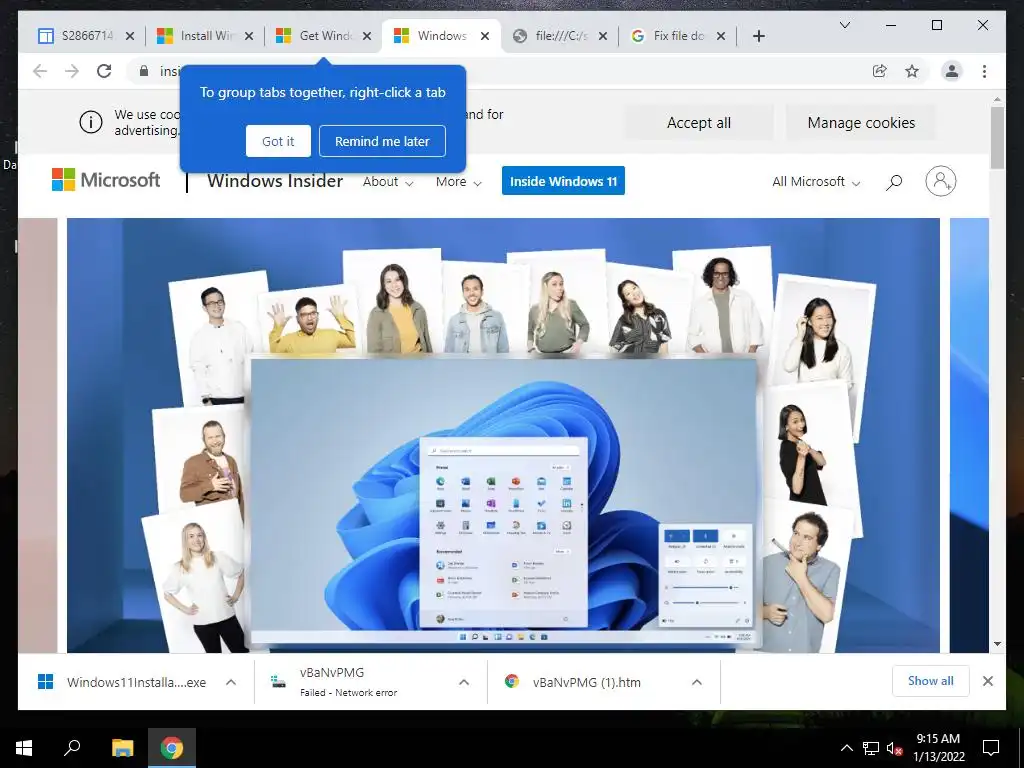Screen dimensions: 1024x768
Task: Close the downloads bar
Action: [x=987, y=681]
